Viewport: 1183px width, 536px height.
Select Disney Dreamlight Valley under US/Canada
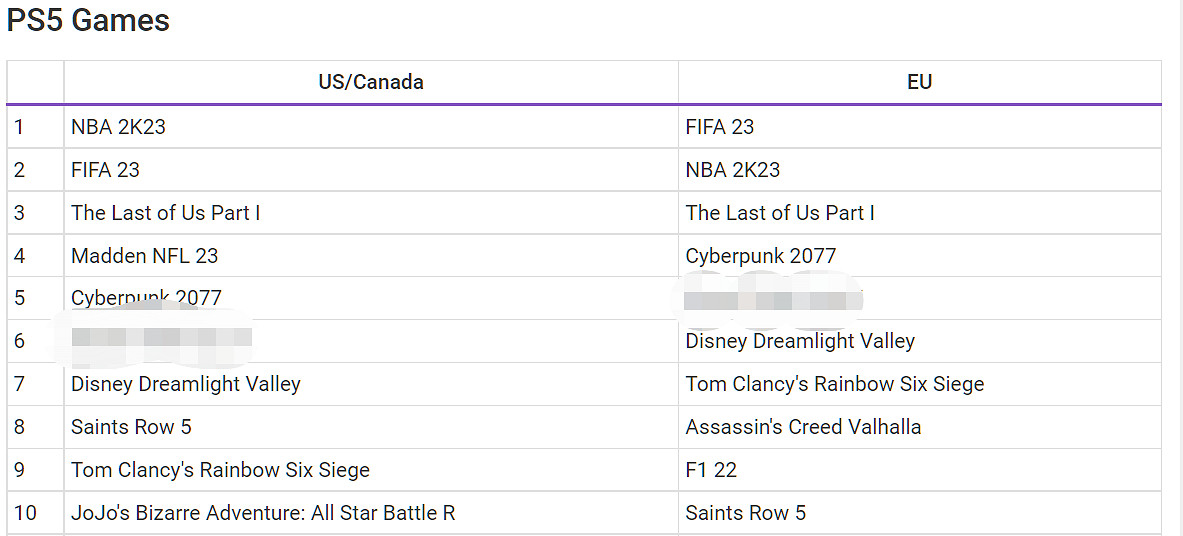tap(186, 384)
